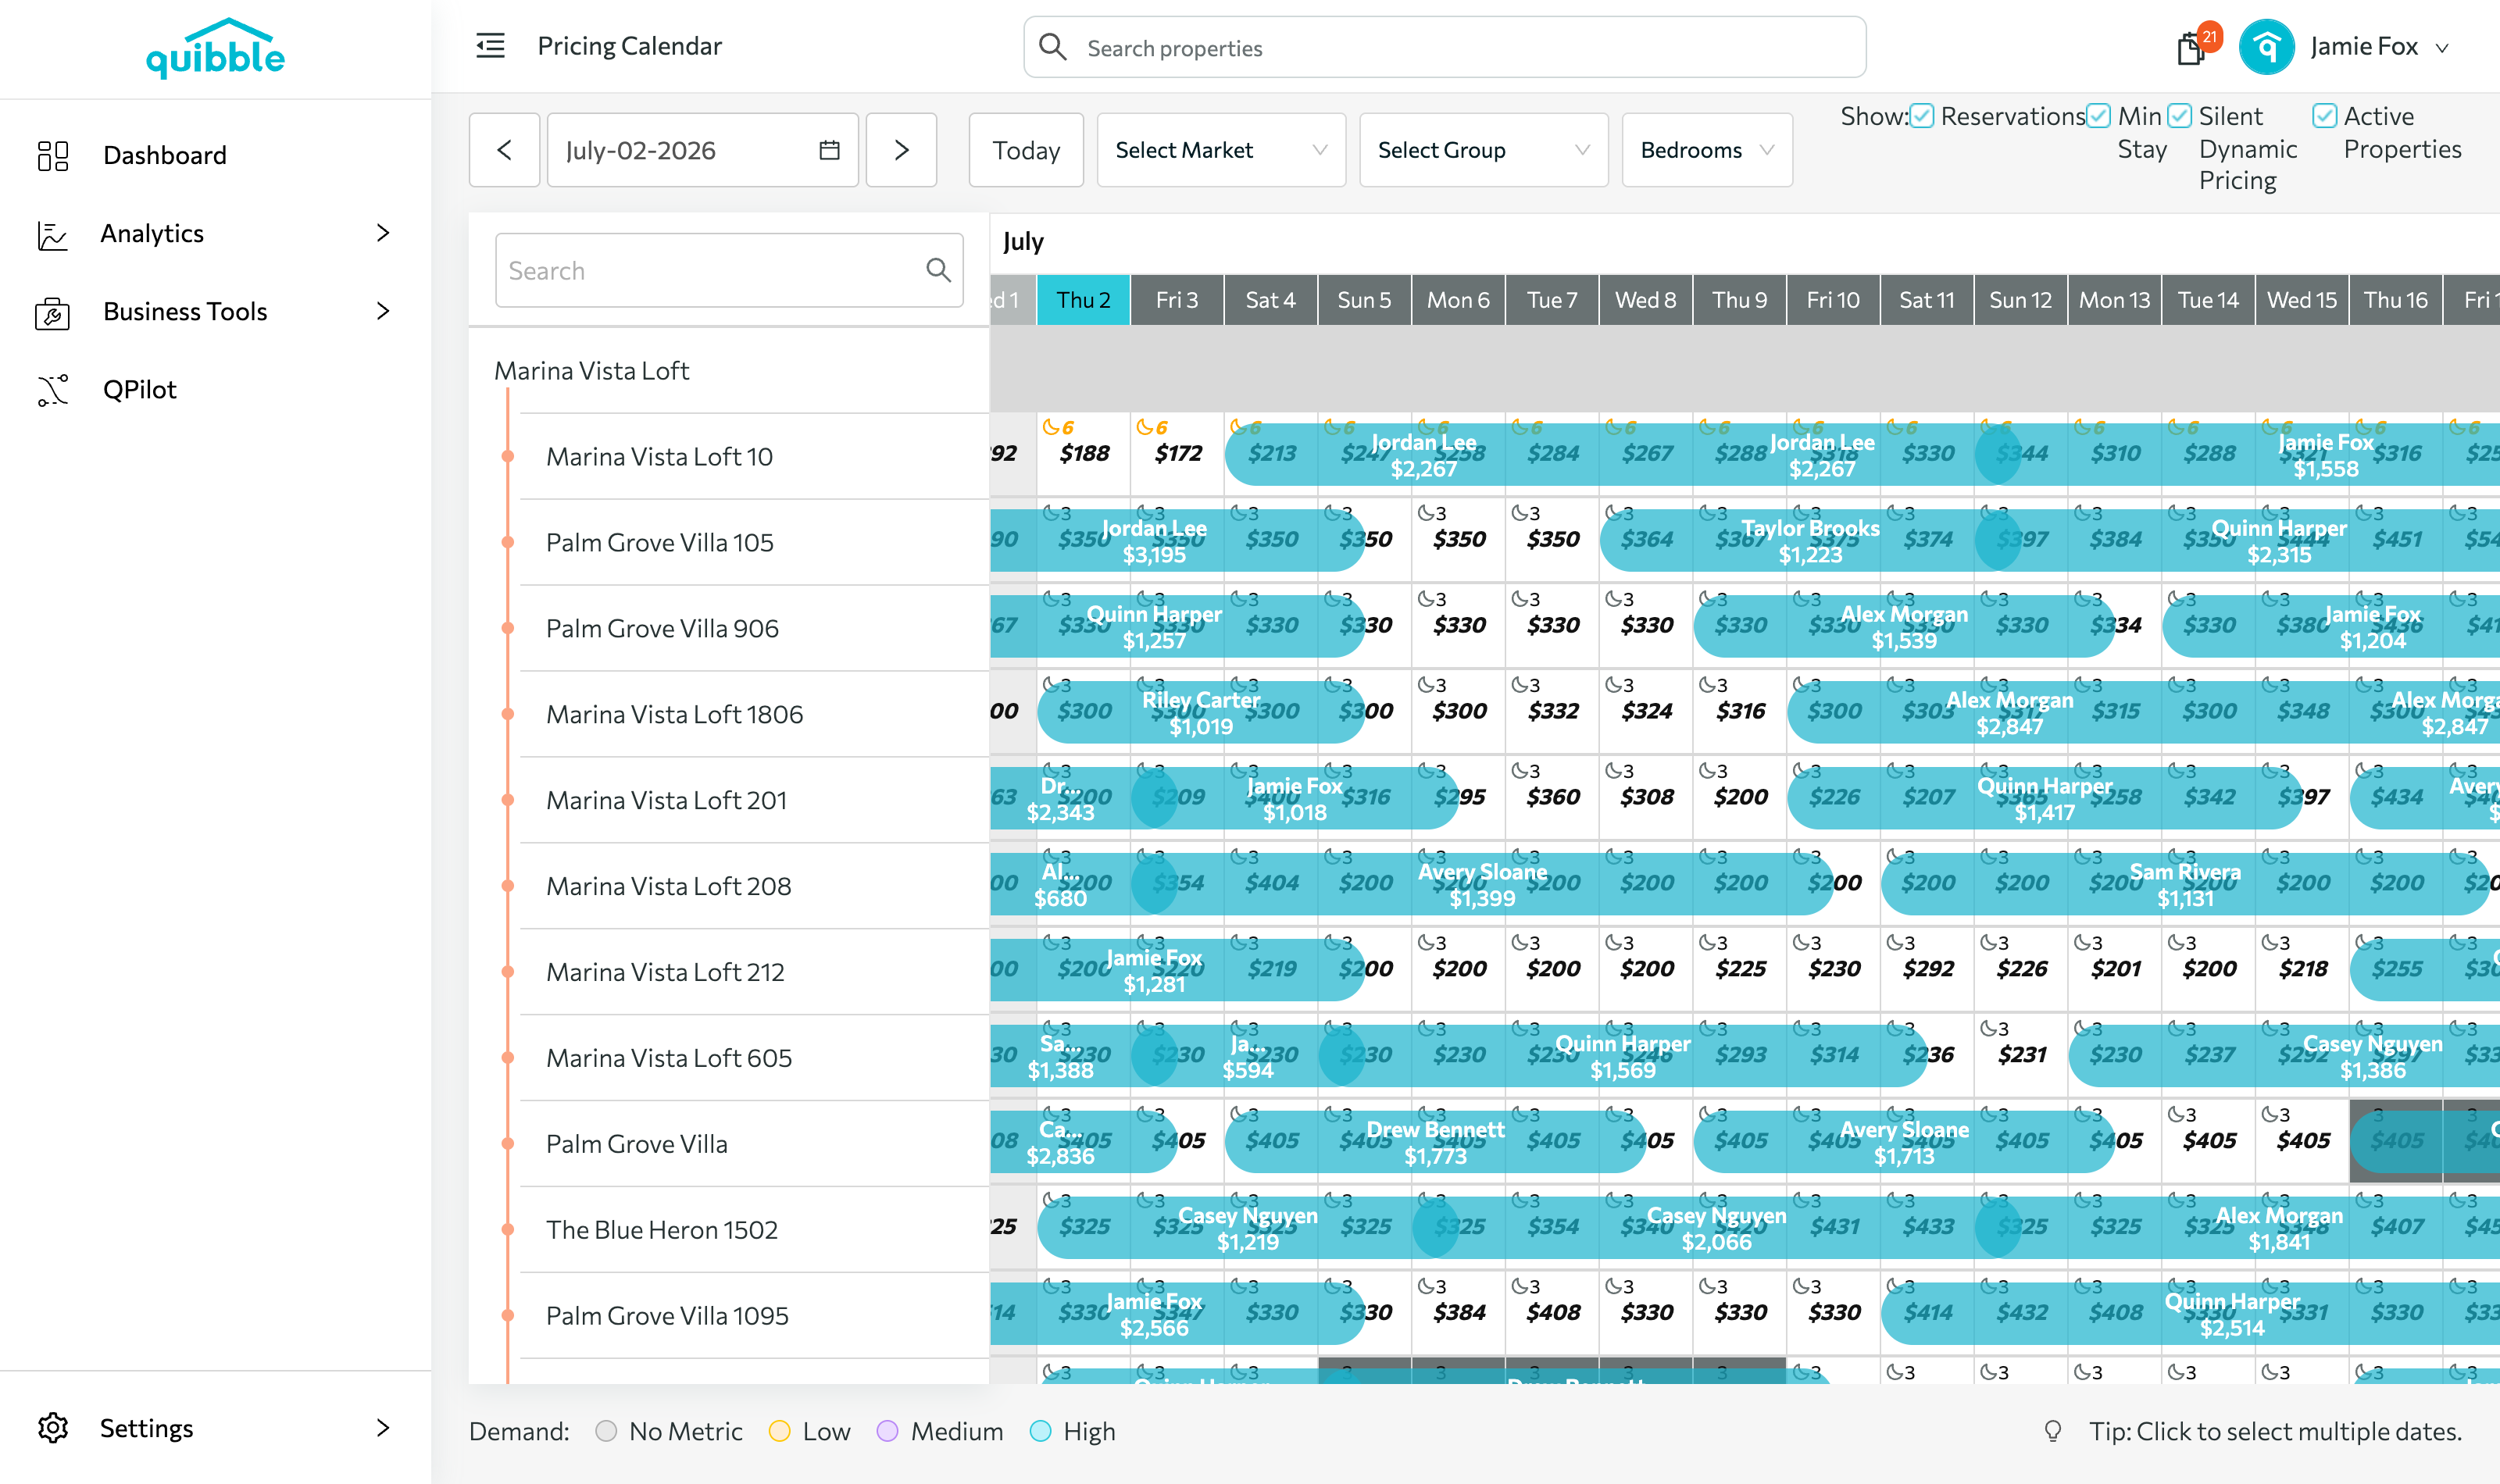Image resolution: width=2500 pixels, height=1484 pixels.
Task: Expand the Settings chevron
Action: pyautogui.click(x=382, y=1428)
